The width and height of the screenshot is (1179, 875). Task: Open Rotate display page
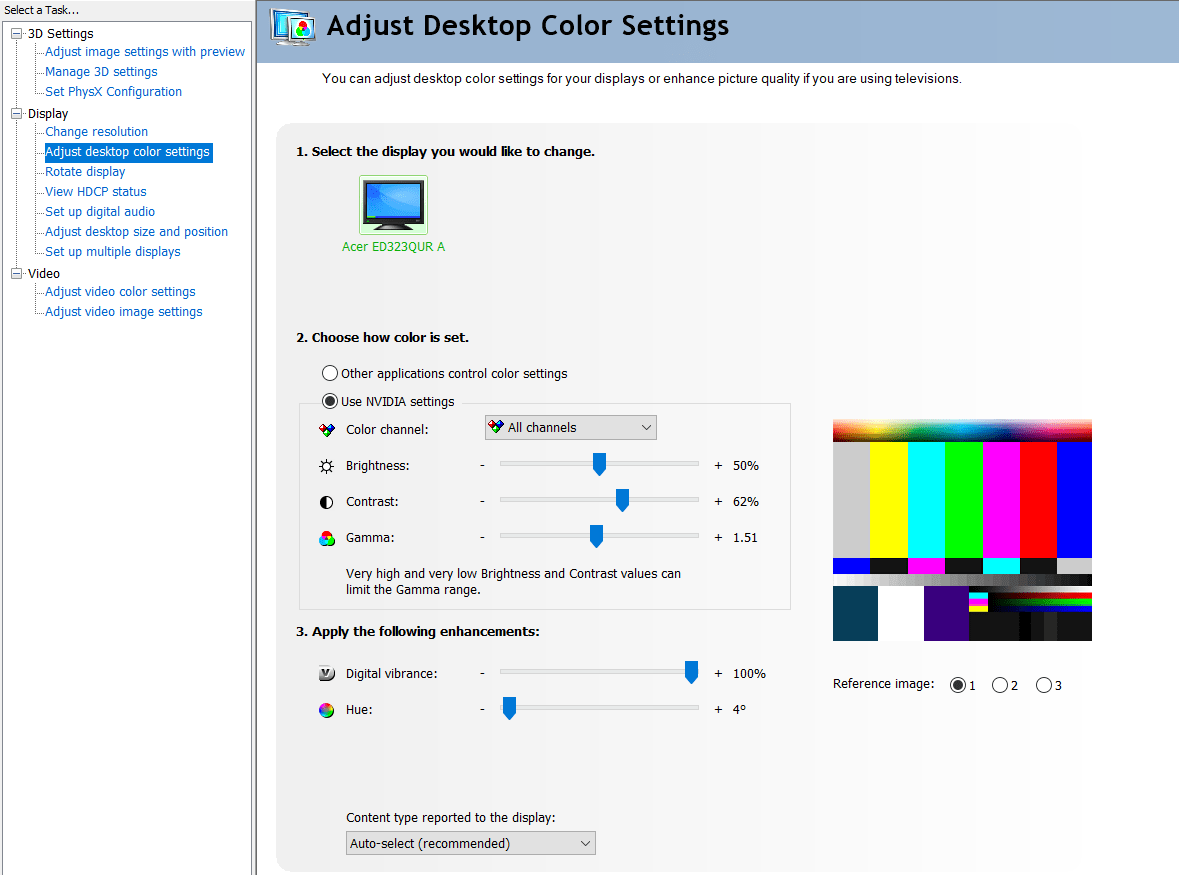coord(85,171)
